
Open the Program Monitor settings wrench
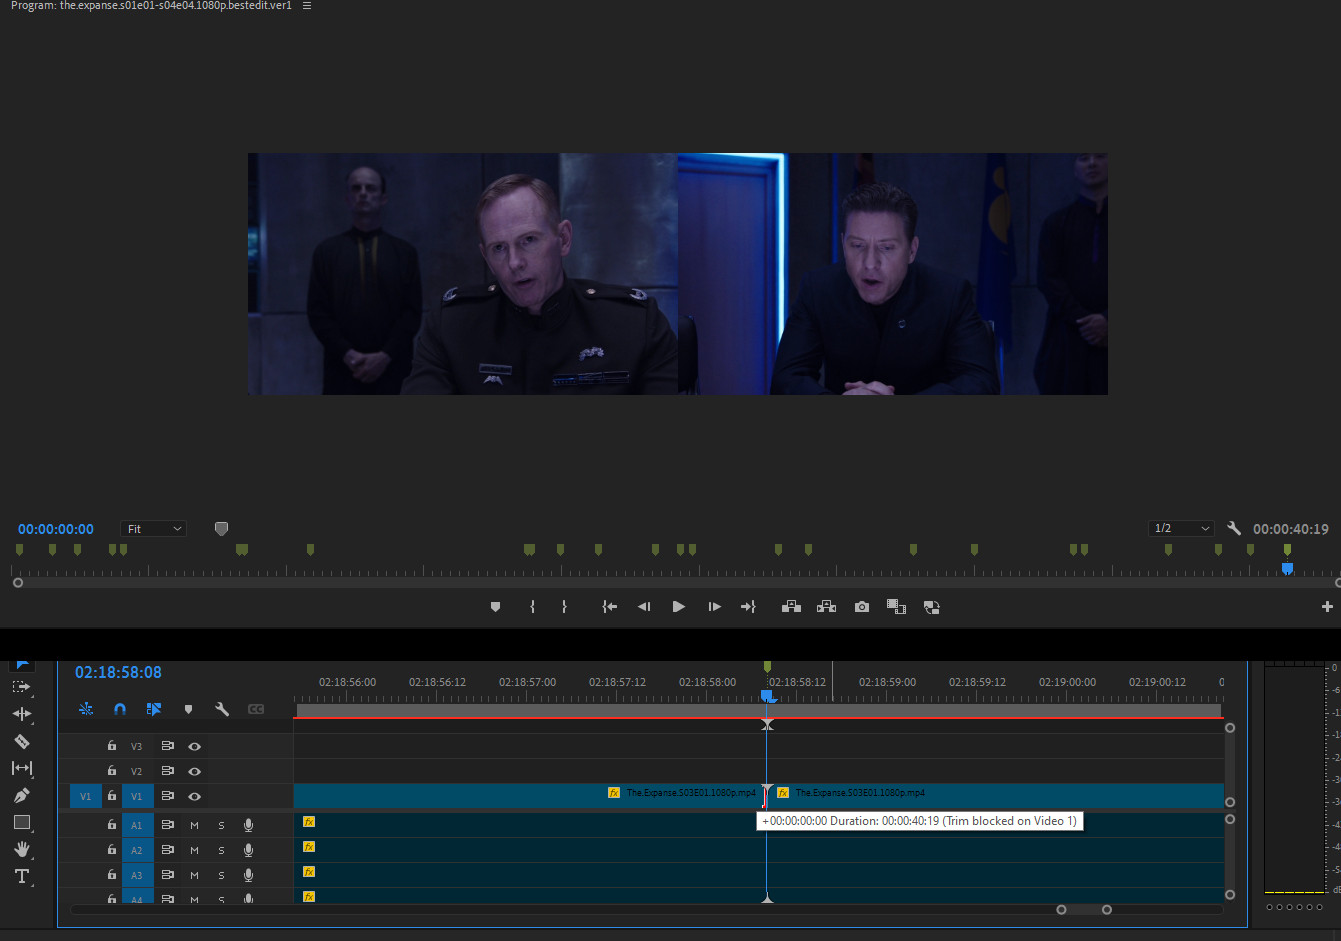[x=1234, y=529]
